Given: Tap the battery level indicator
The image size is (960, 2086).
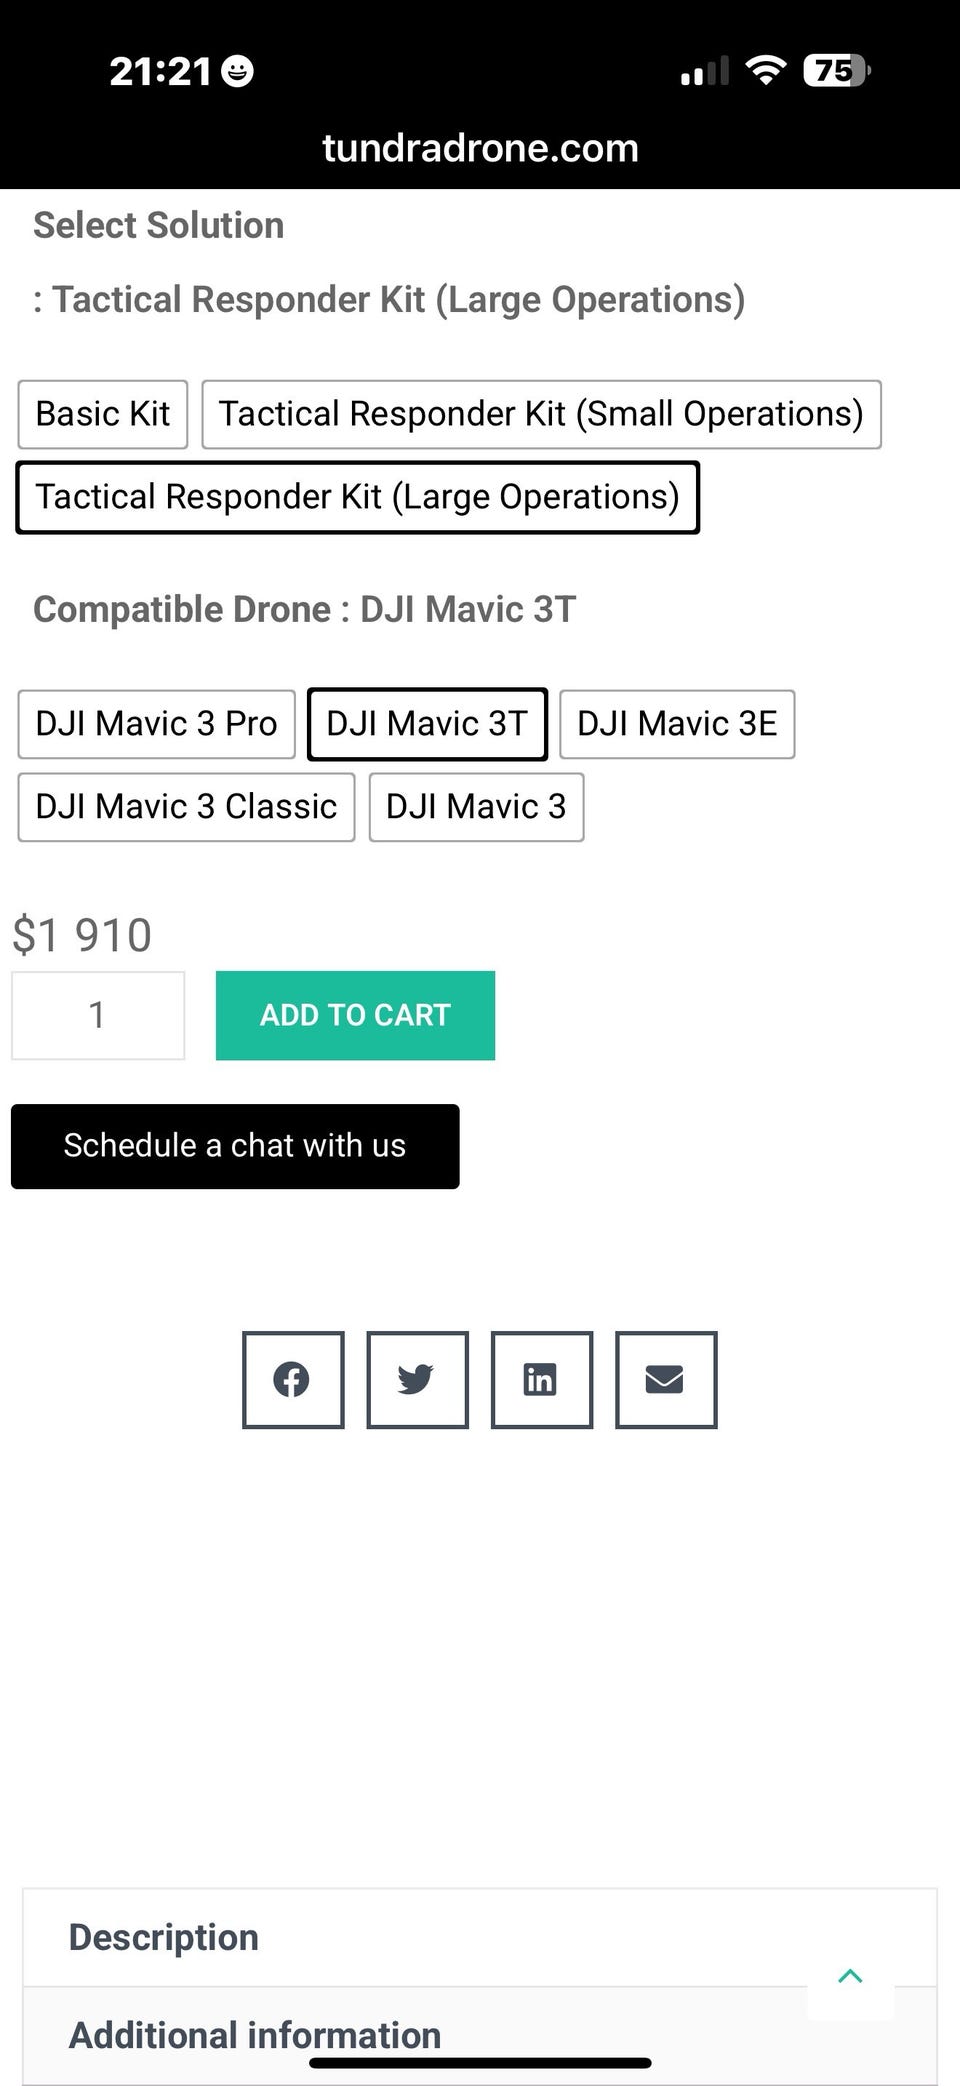Looking at the screenshot, I should pos(836,70).
